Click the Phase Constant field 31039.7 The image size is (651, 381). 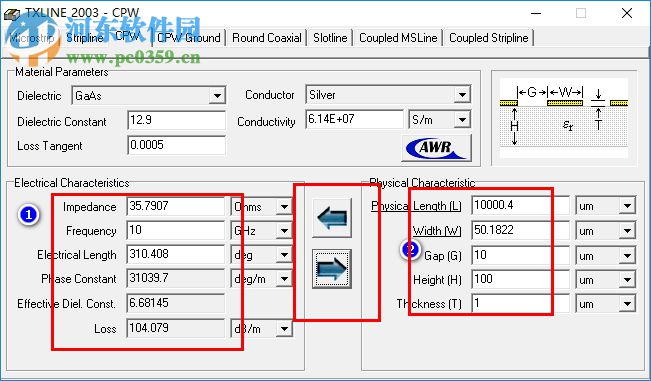click(x=176, y=278)
